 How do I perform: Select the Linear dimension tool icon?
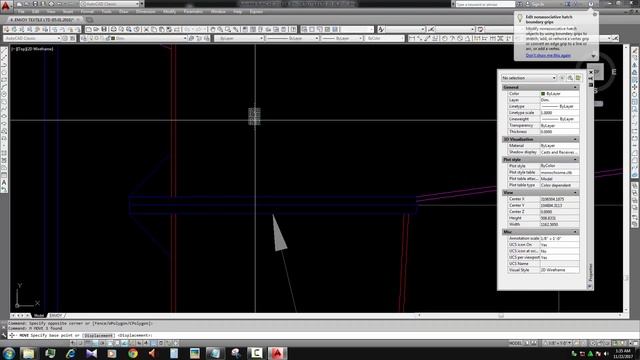click(x=412, y=38)
